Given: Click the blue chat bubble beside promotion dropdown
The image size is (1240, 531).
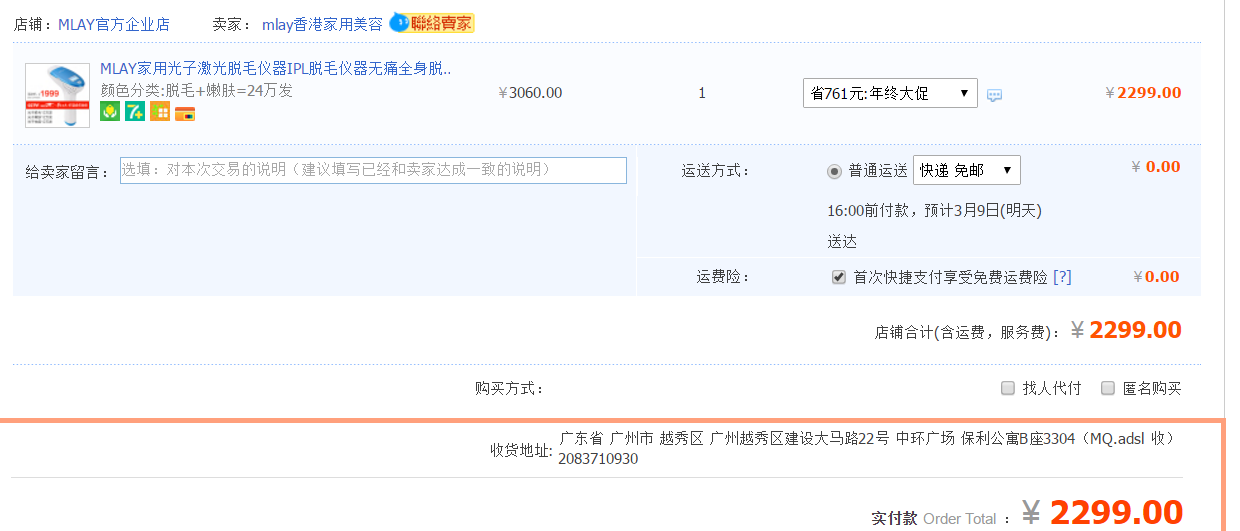Looking at the screenshot, I should tap(994, 95).
